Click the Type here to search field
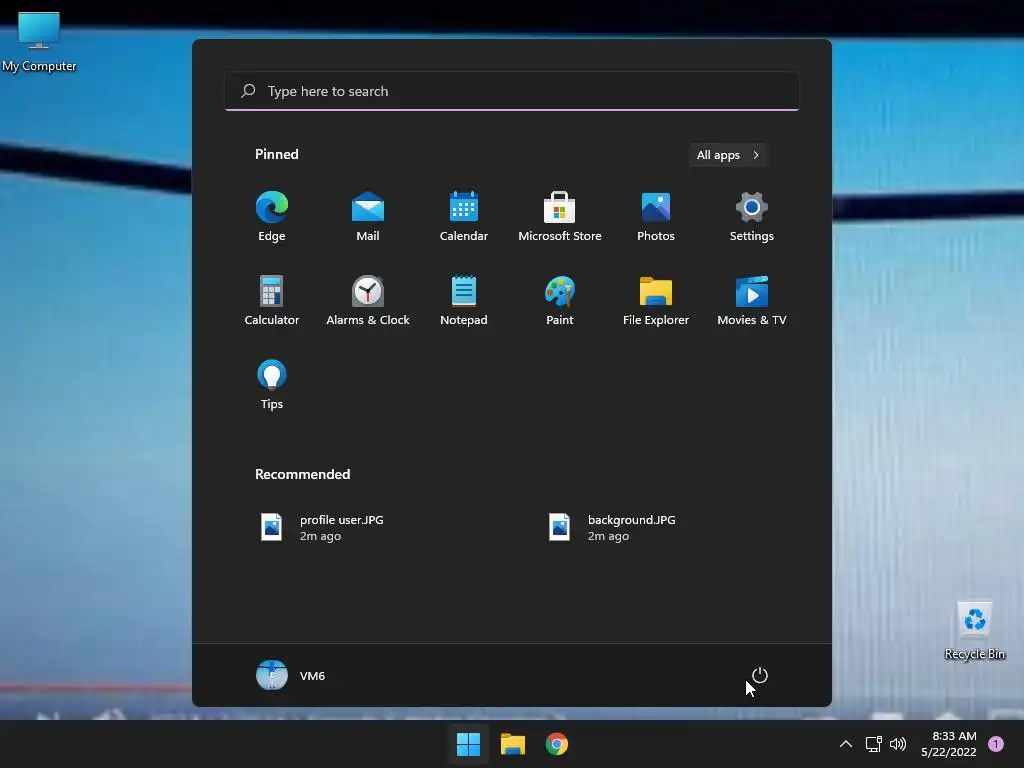 coord(512,91)
